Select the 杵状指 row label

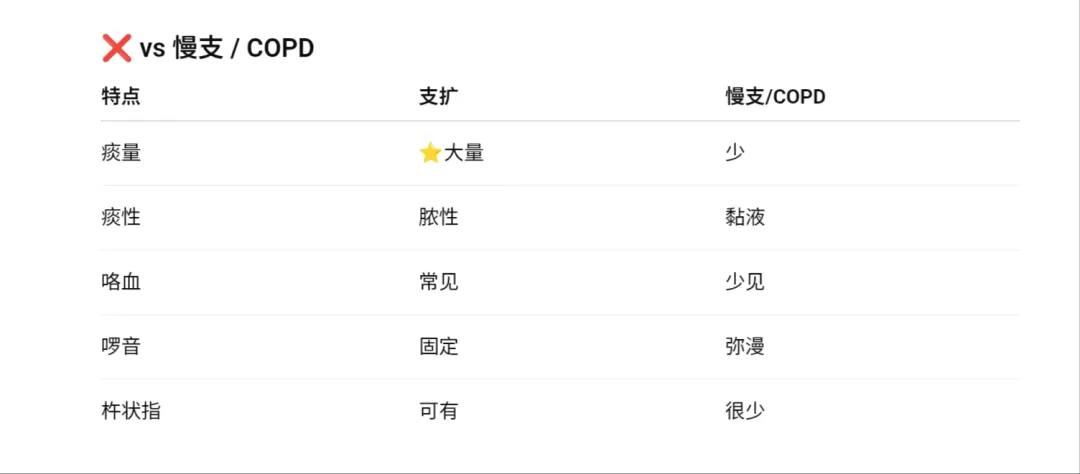pos(131,411)
